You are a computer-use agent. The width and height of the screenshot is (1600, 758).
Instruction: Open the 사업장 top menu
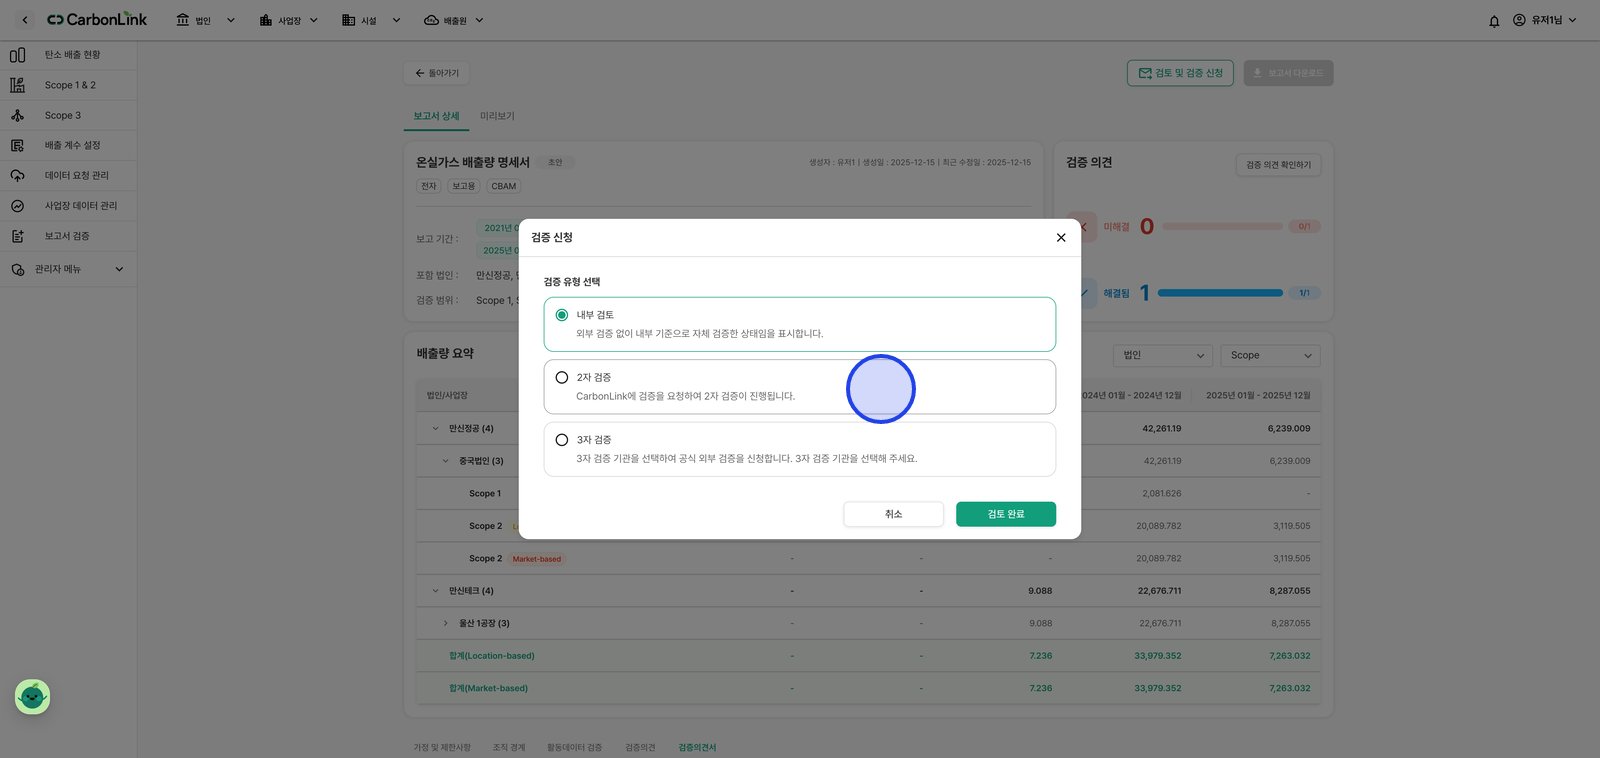click(x=288, y=20)
